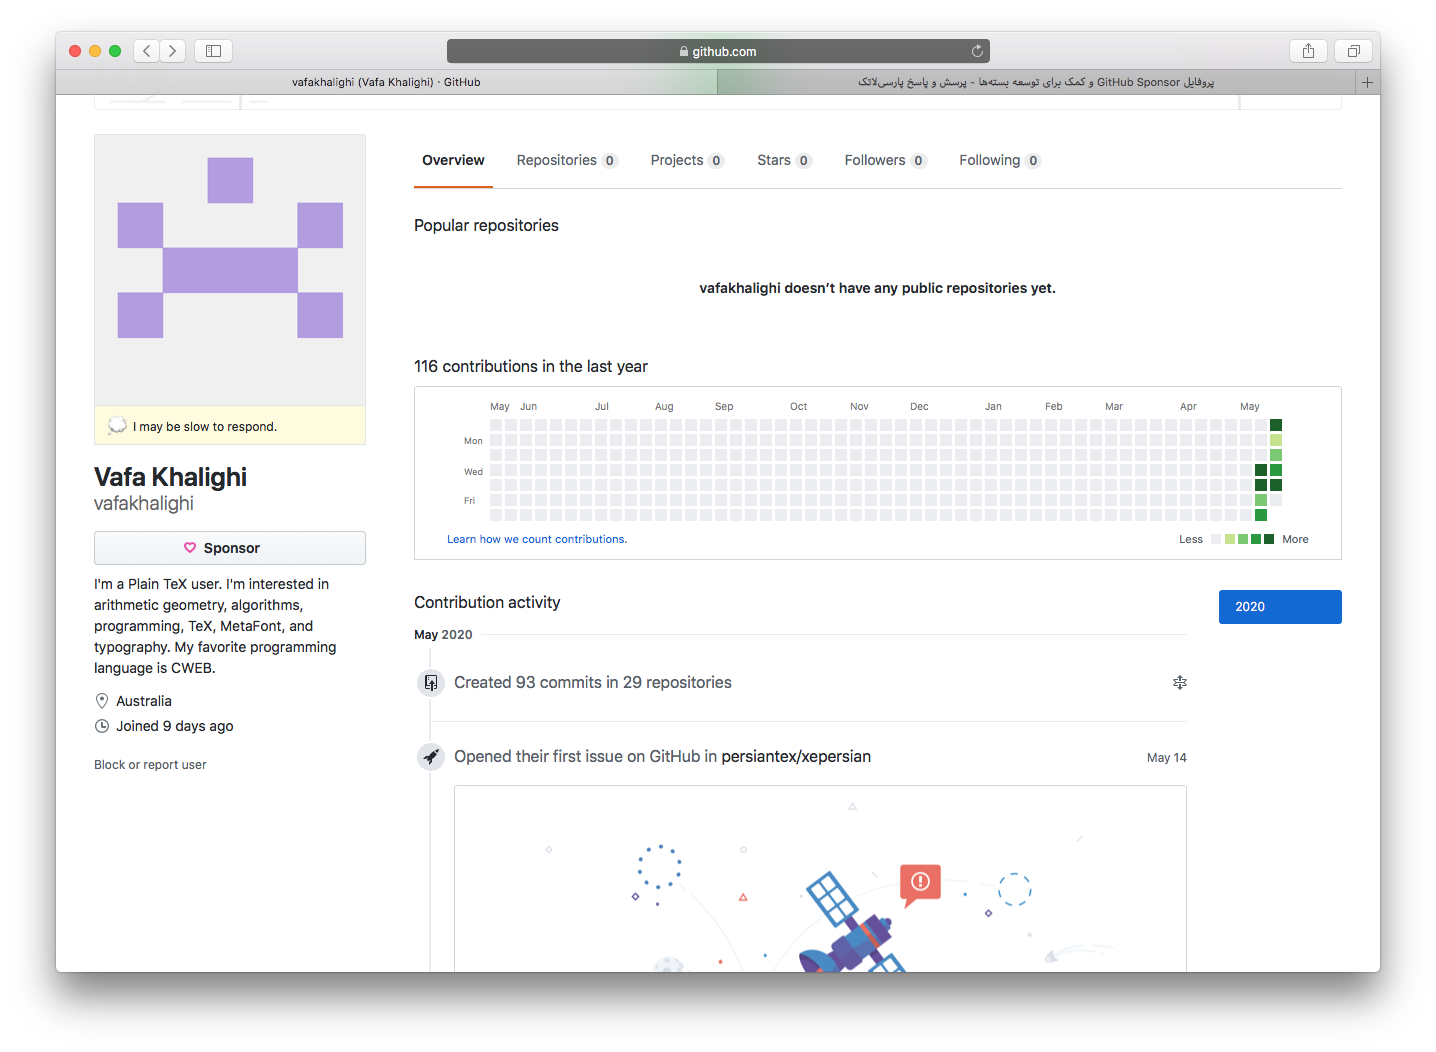Viewport: 1436px width, 1052px height.
Task: Click the Australia location text
Action: [144, 701]
